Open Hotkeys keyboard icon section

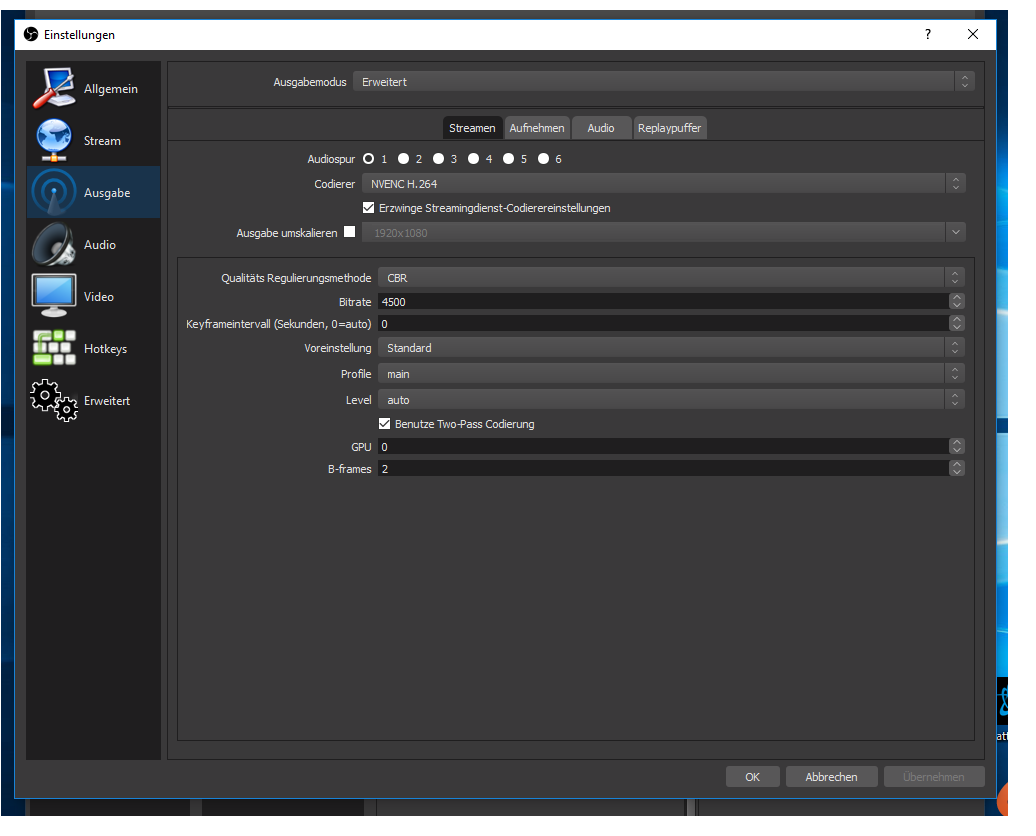(x=54, y=348)
